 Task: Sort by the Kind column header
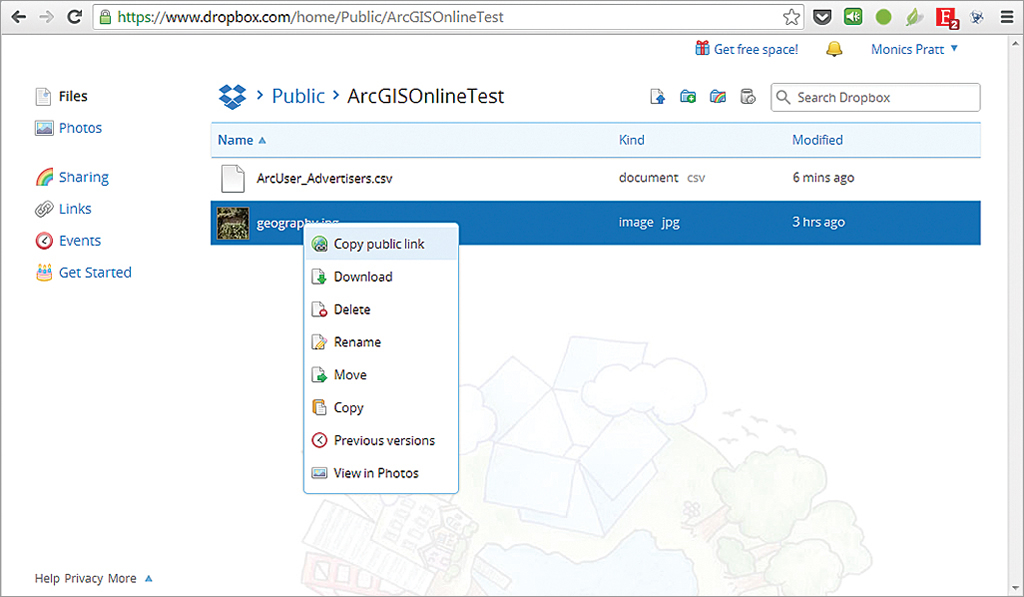632,140
